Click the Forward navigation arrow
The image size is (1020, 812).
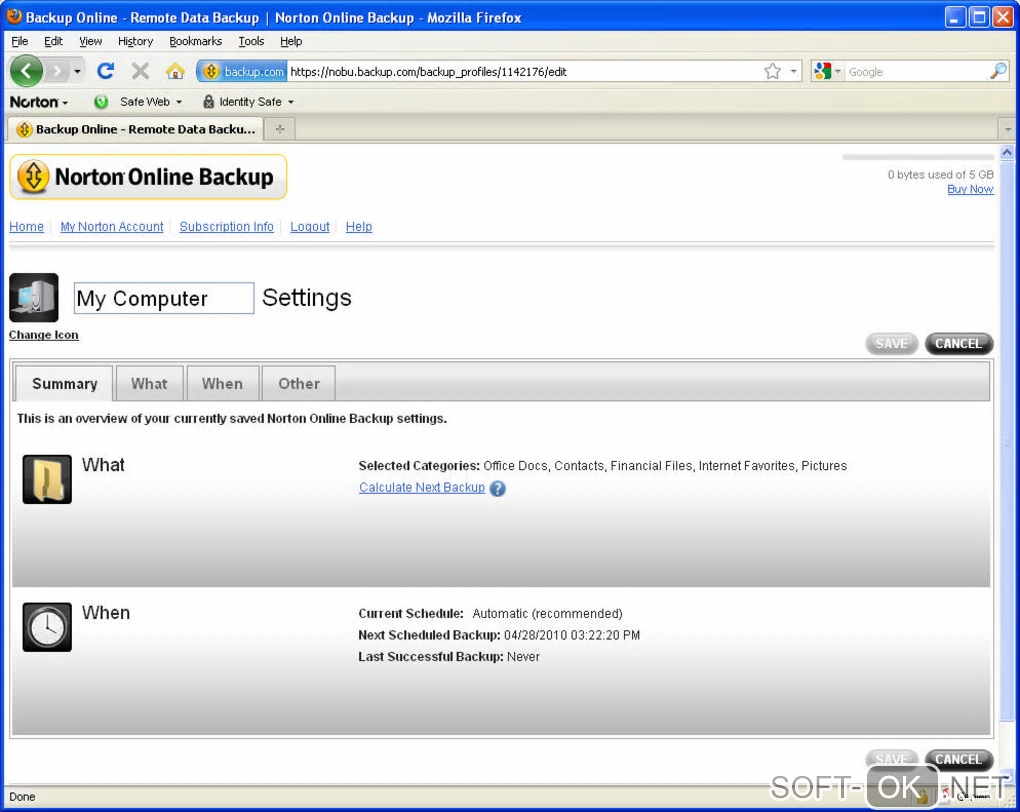(x=58, y=71)
